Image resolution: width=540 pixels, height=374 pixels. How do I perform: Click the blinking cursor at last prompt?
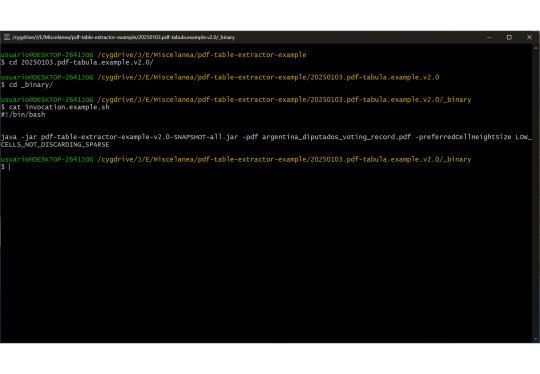[10, 167]
